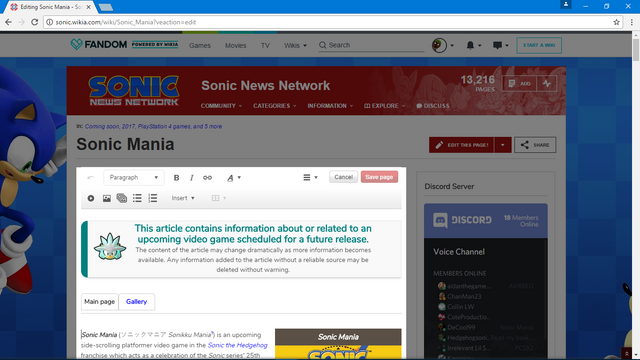This screenshot has height=360, width=640.
Task: Click the Start a Wiki button
Action: click(539, 45)
